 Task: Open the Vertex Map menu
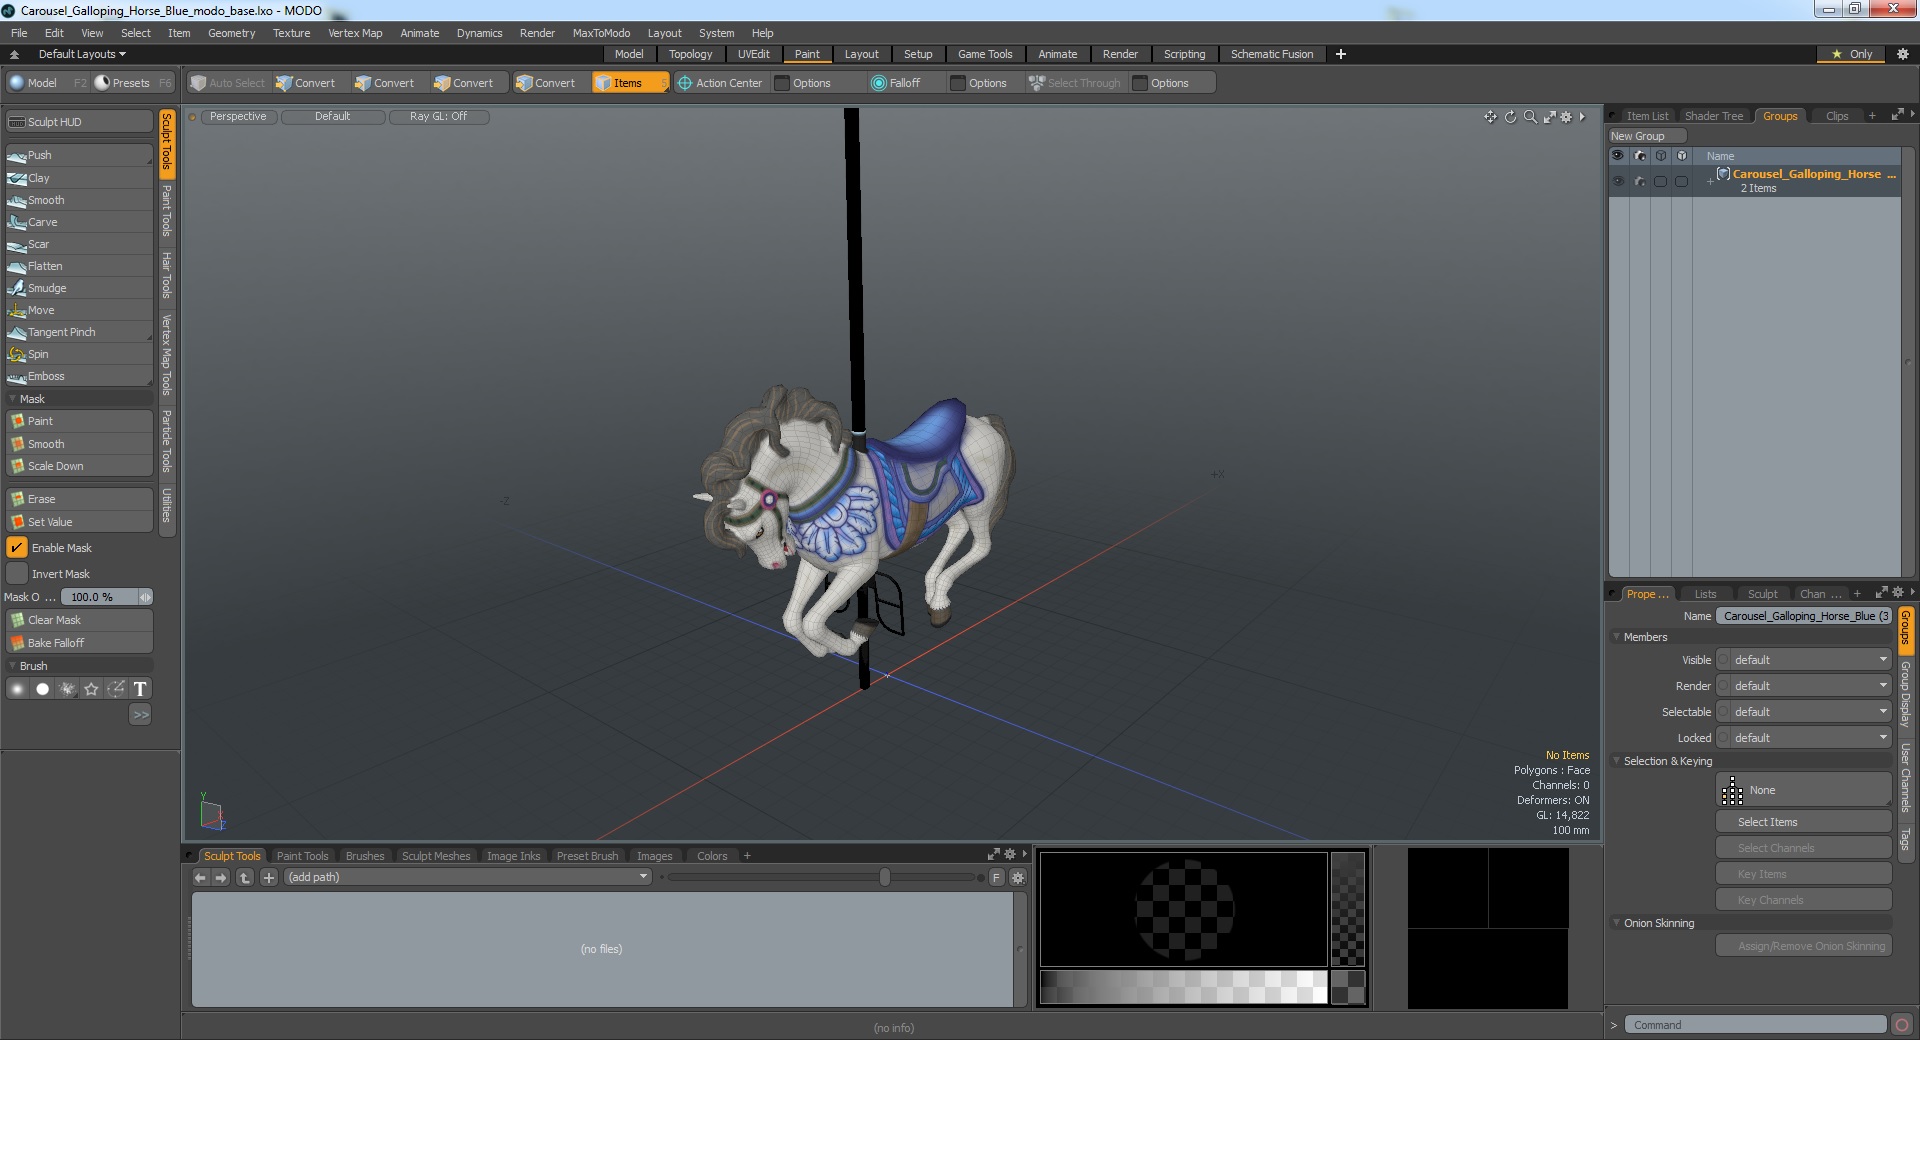pos(355,33)
